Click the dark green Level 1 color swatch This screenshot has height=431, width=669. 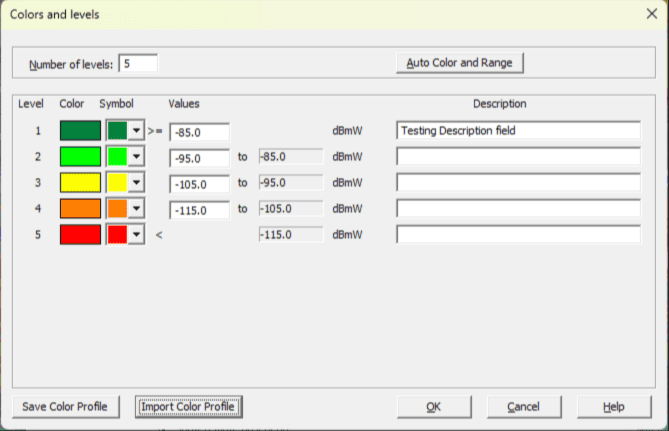pyautogui.click(x=80, y=130)
